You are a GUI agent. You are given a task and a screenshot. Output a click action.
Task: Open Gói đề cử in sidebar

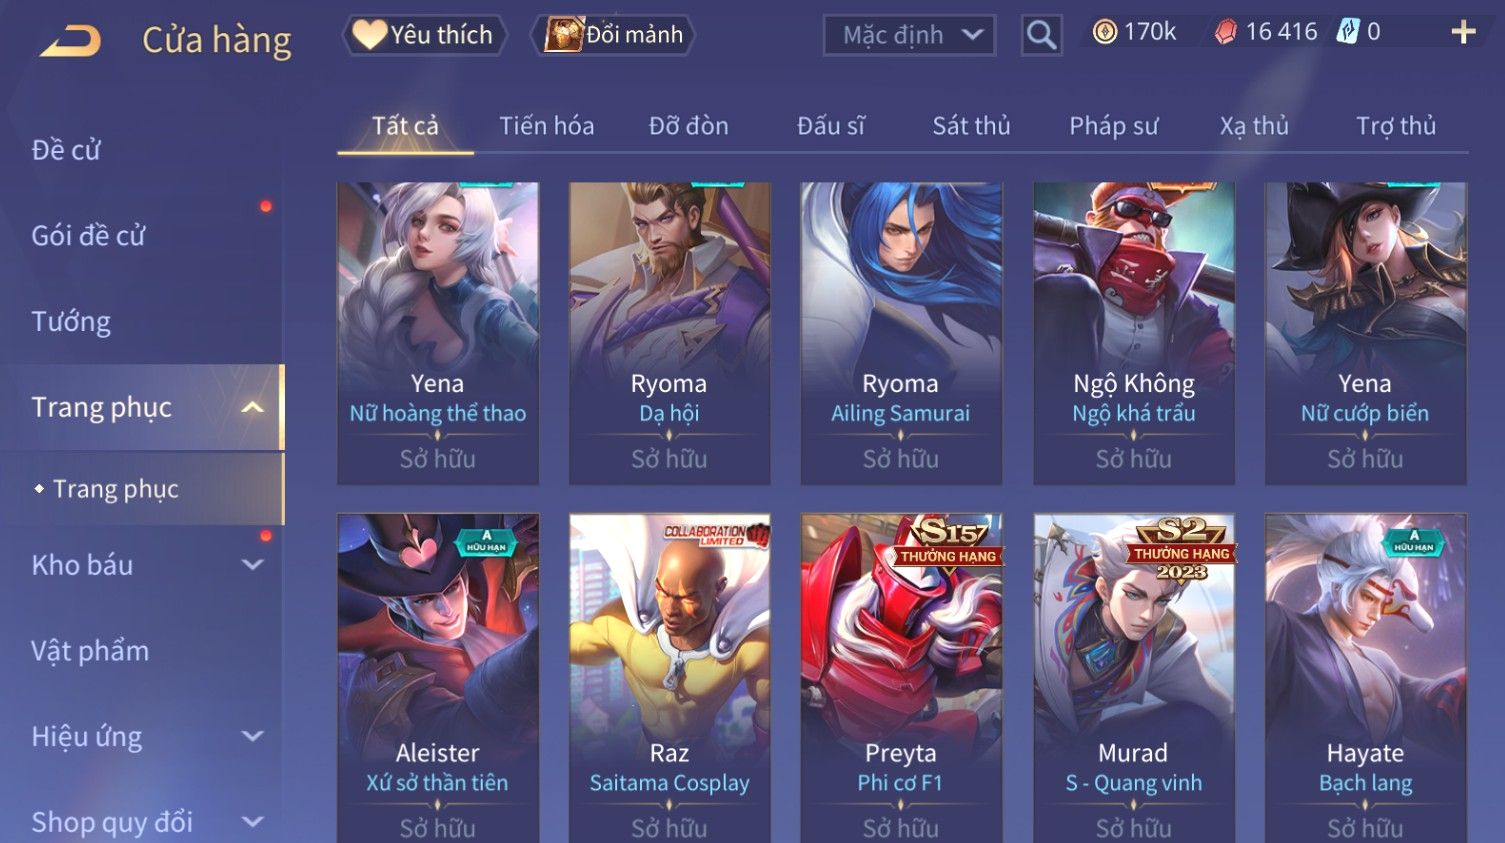pyautogui.click(x=88, y=236)
